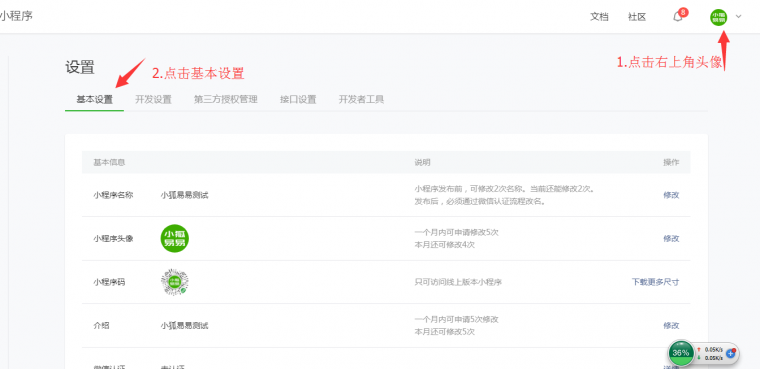Click the 小程序码 row label
Image resolution: width=760 pixels, height=369 pixels.
click(109, 282)
